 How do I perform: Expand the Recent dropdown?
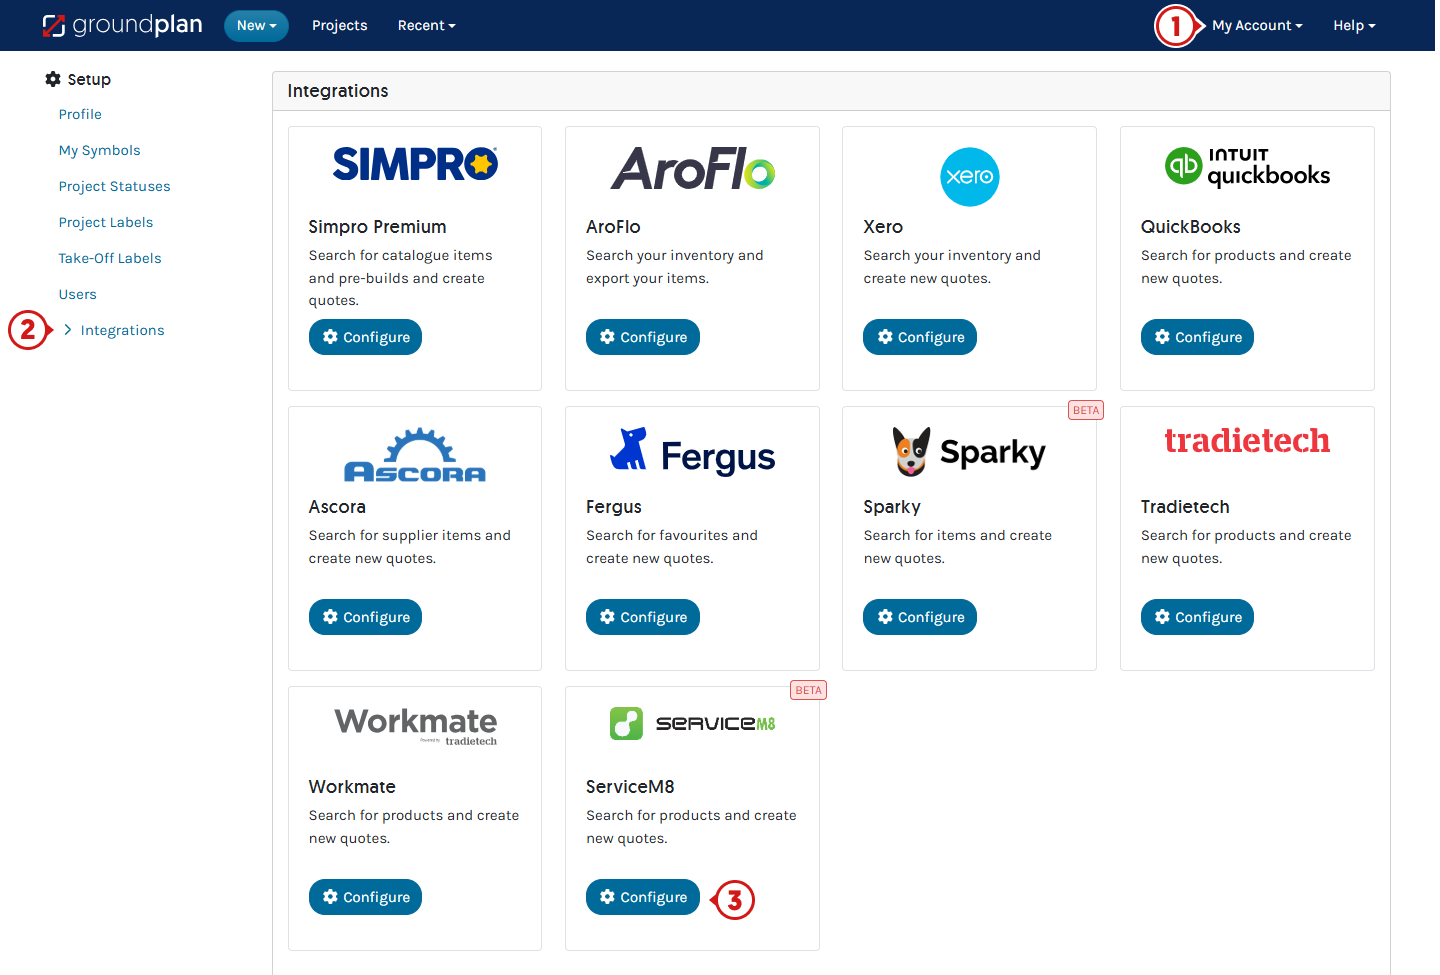point(426,25)
